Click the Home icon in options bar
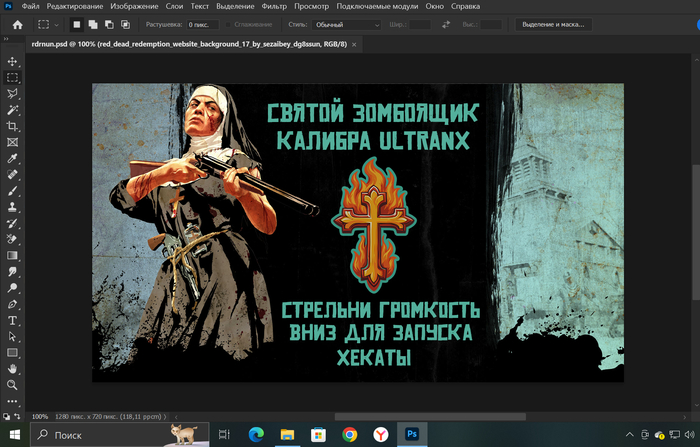 17,24
